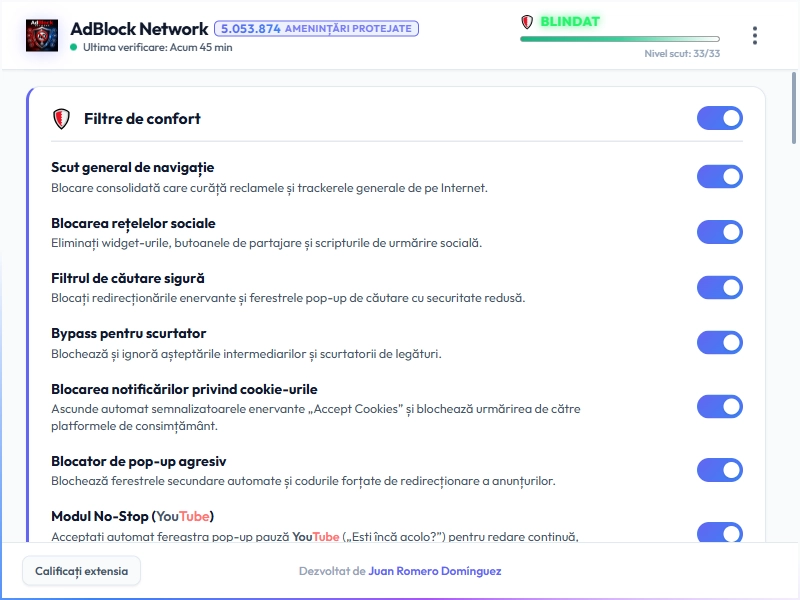Click description starting Eliminați widget-urile
Image resolution: width=800 pixels, height=600 pixels.
pyautogui.click(x=266, y=243)
